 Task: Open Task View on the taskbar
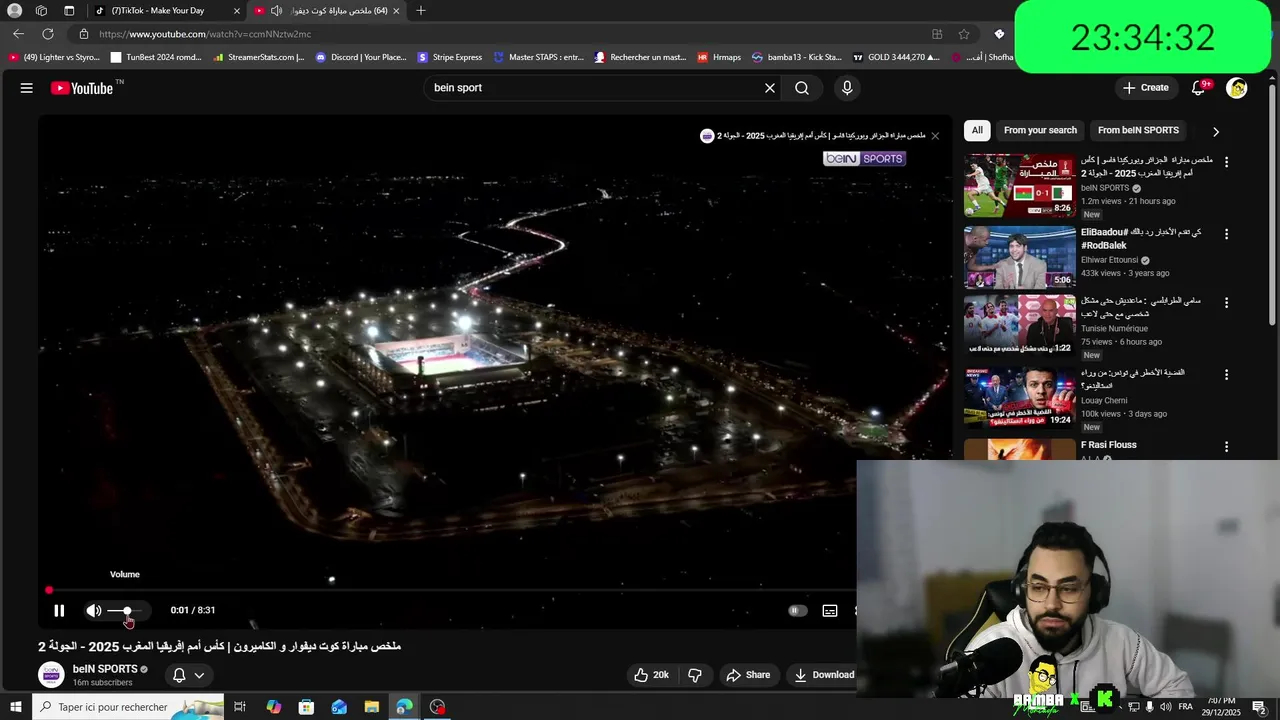[240, 707]
